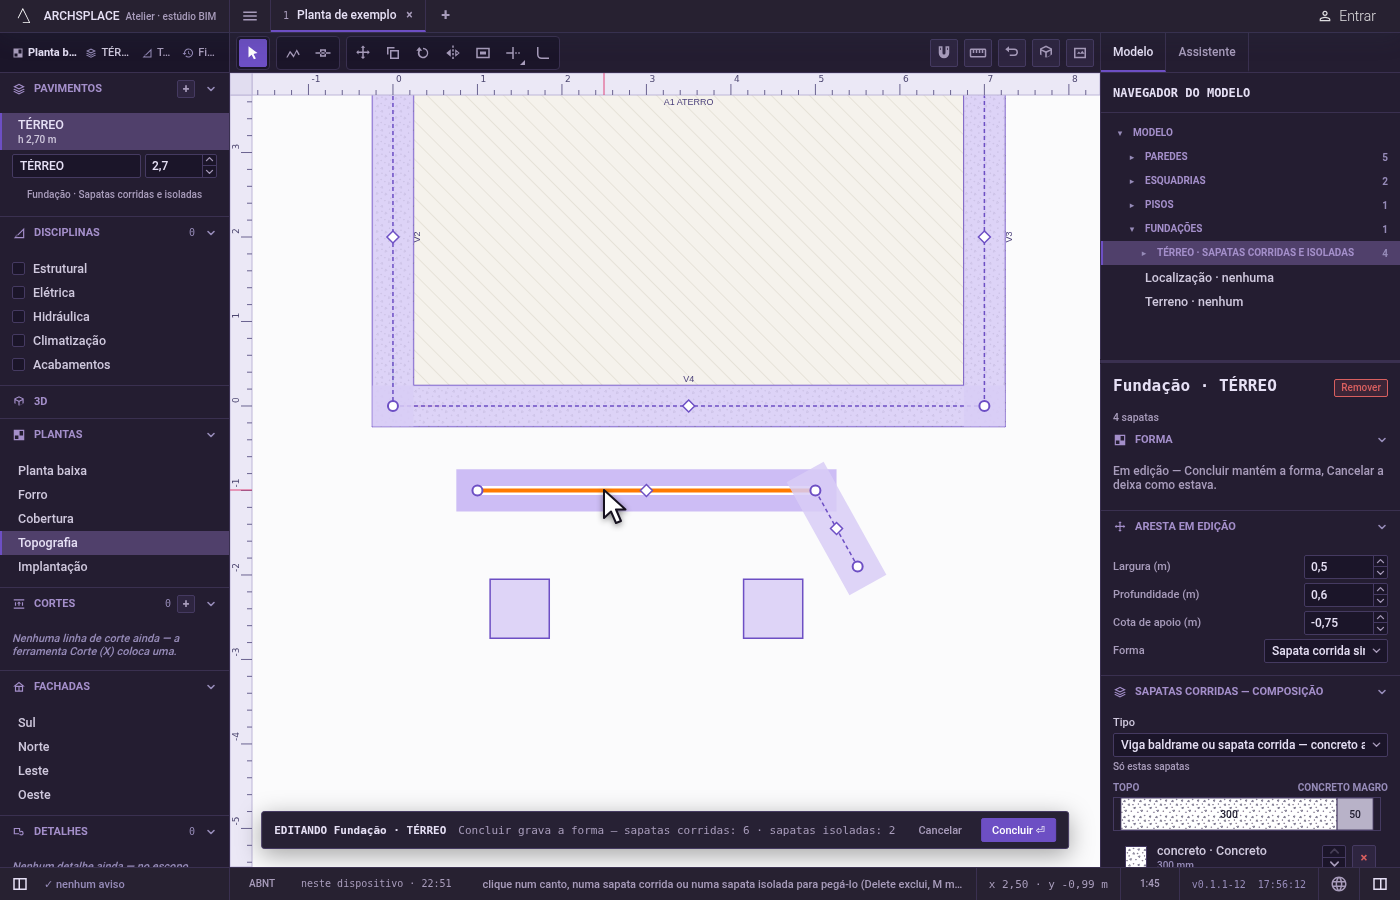The width and height of the screenshot is (1400, 900).
Task: Collapse the Fachadas section chevron
Action: coord(211,687)
